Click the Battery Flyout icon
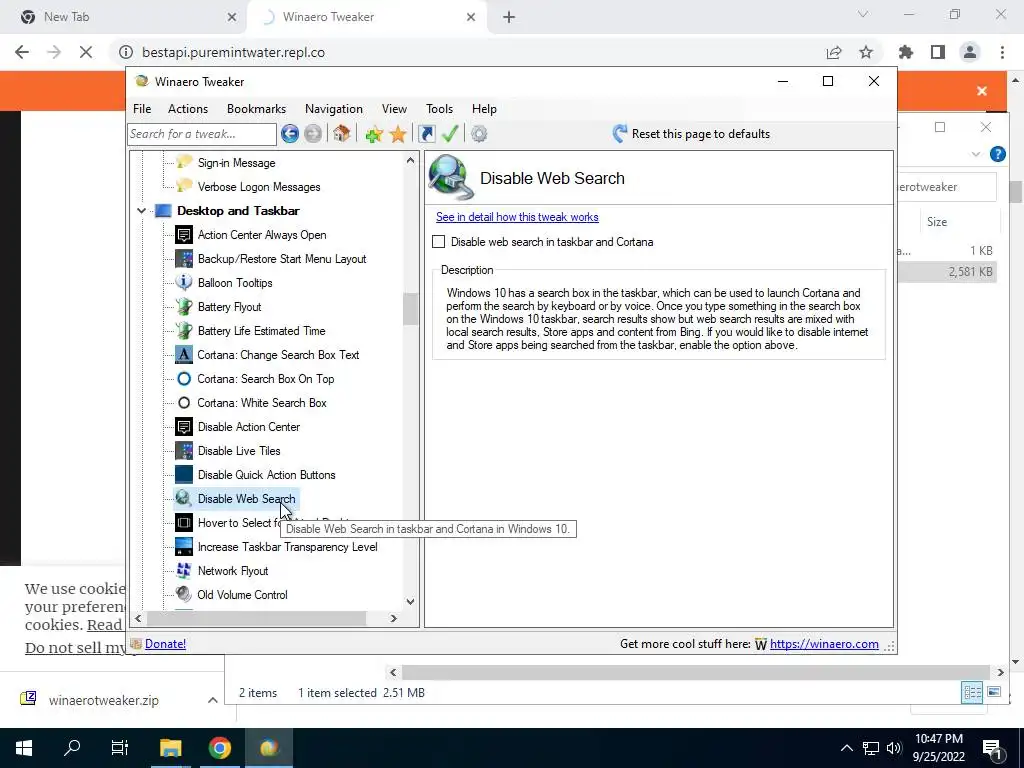1024x768 pixels. point(184,306)
